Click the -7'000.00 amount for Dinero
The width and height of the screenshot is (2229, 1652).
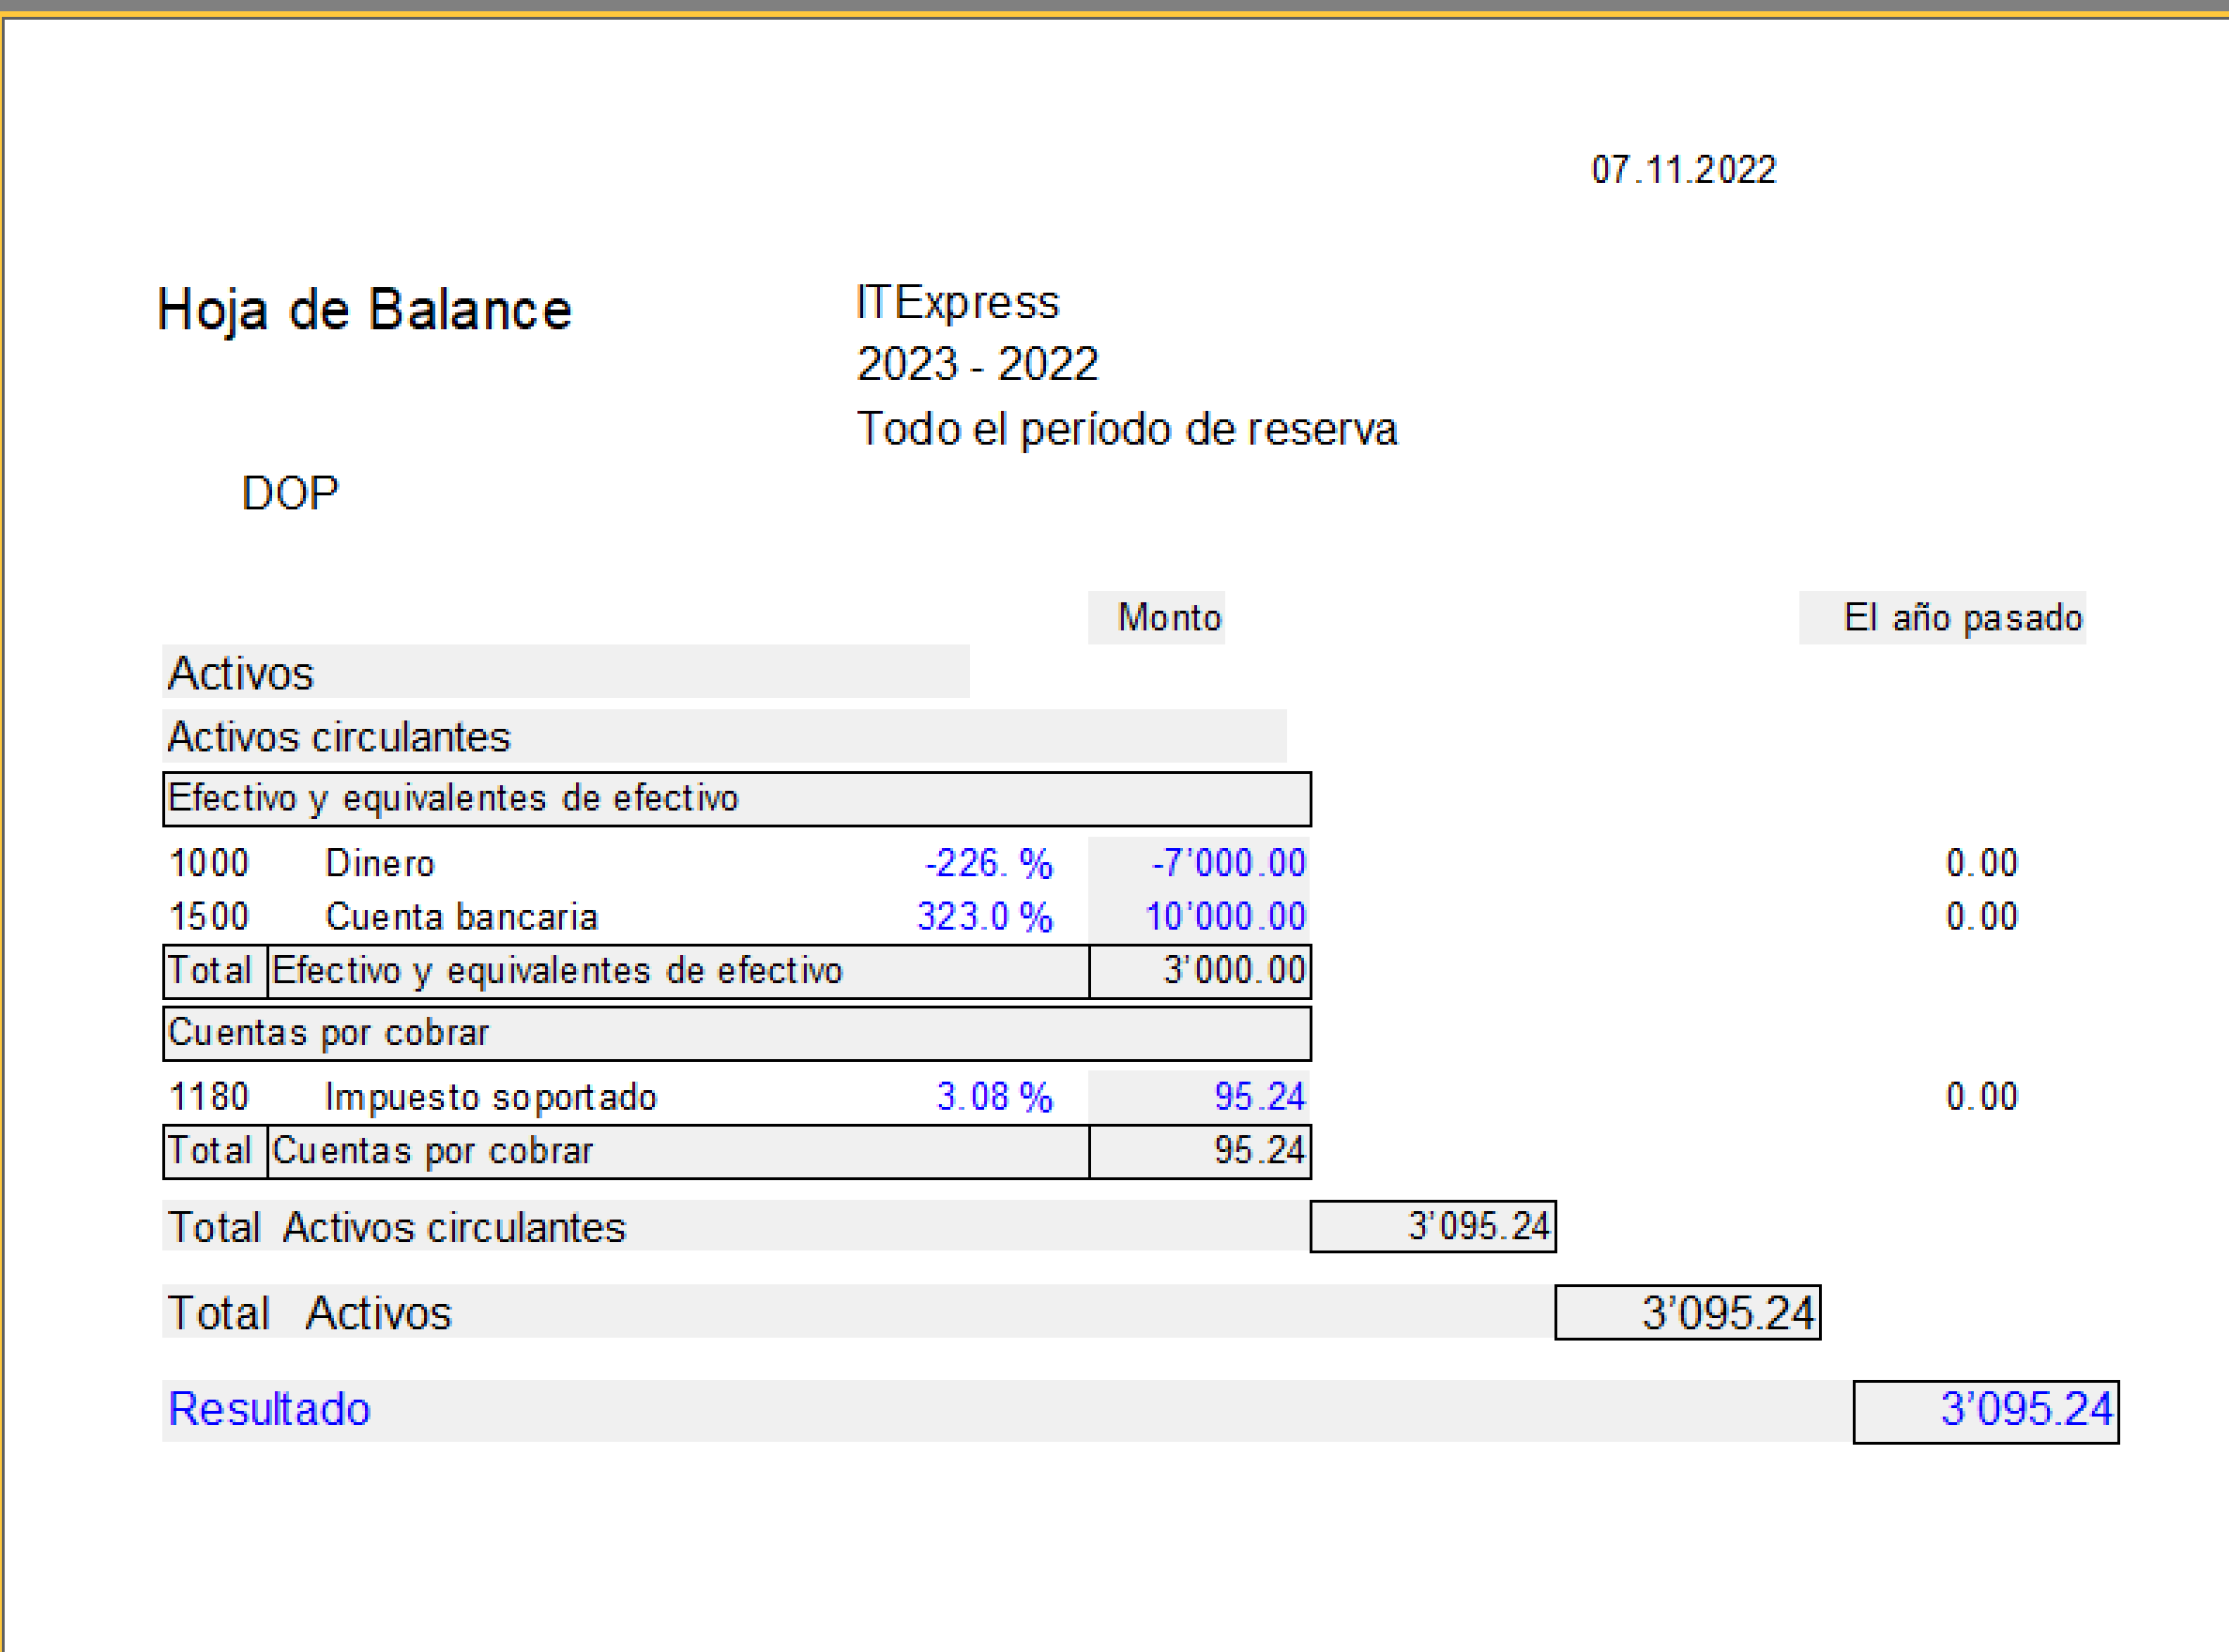pos(1227,863)
